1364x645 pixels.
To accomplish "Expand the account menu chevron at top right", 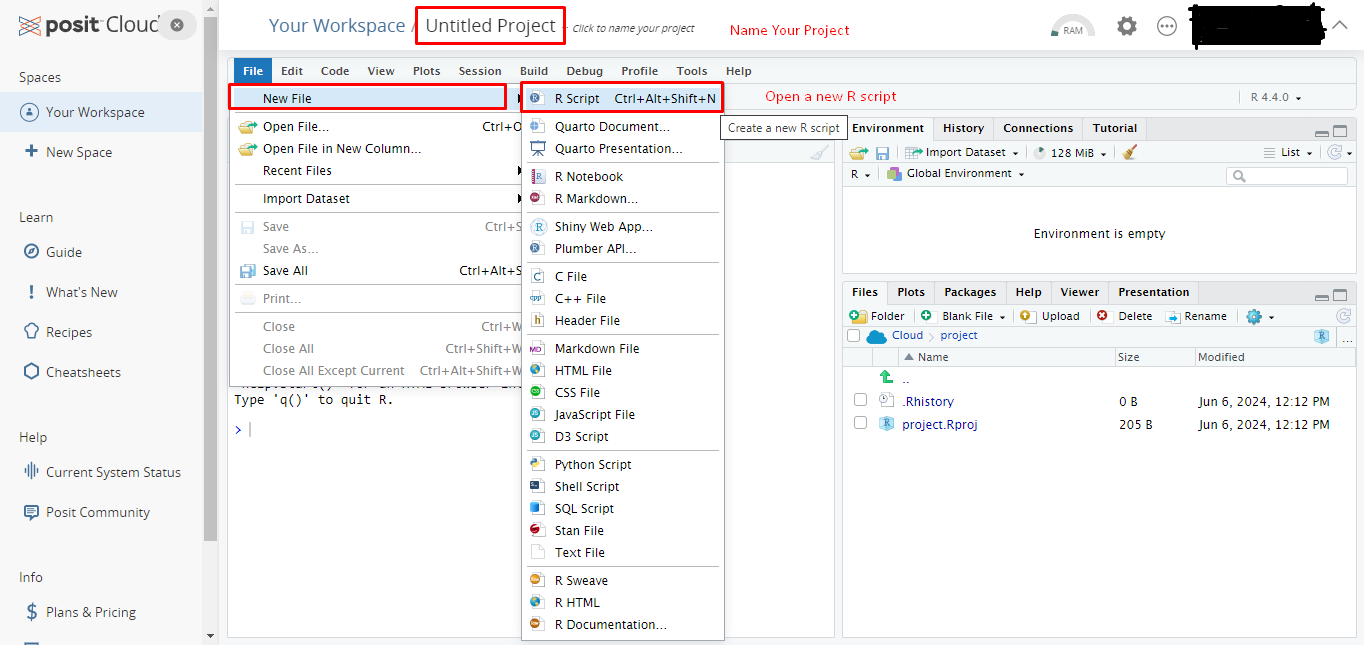I will click(1340, 26).
